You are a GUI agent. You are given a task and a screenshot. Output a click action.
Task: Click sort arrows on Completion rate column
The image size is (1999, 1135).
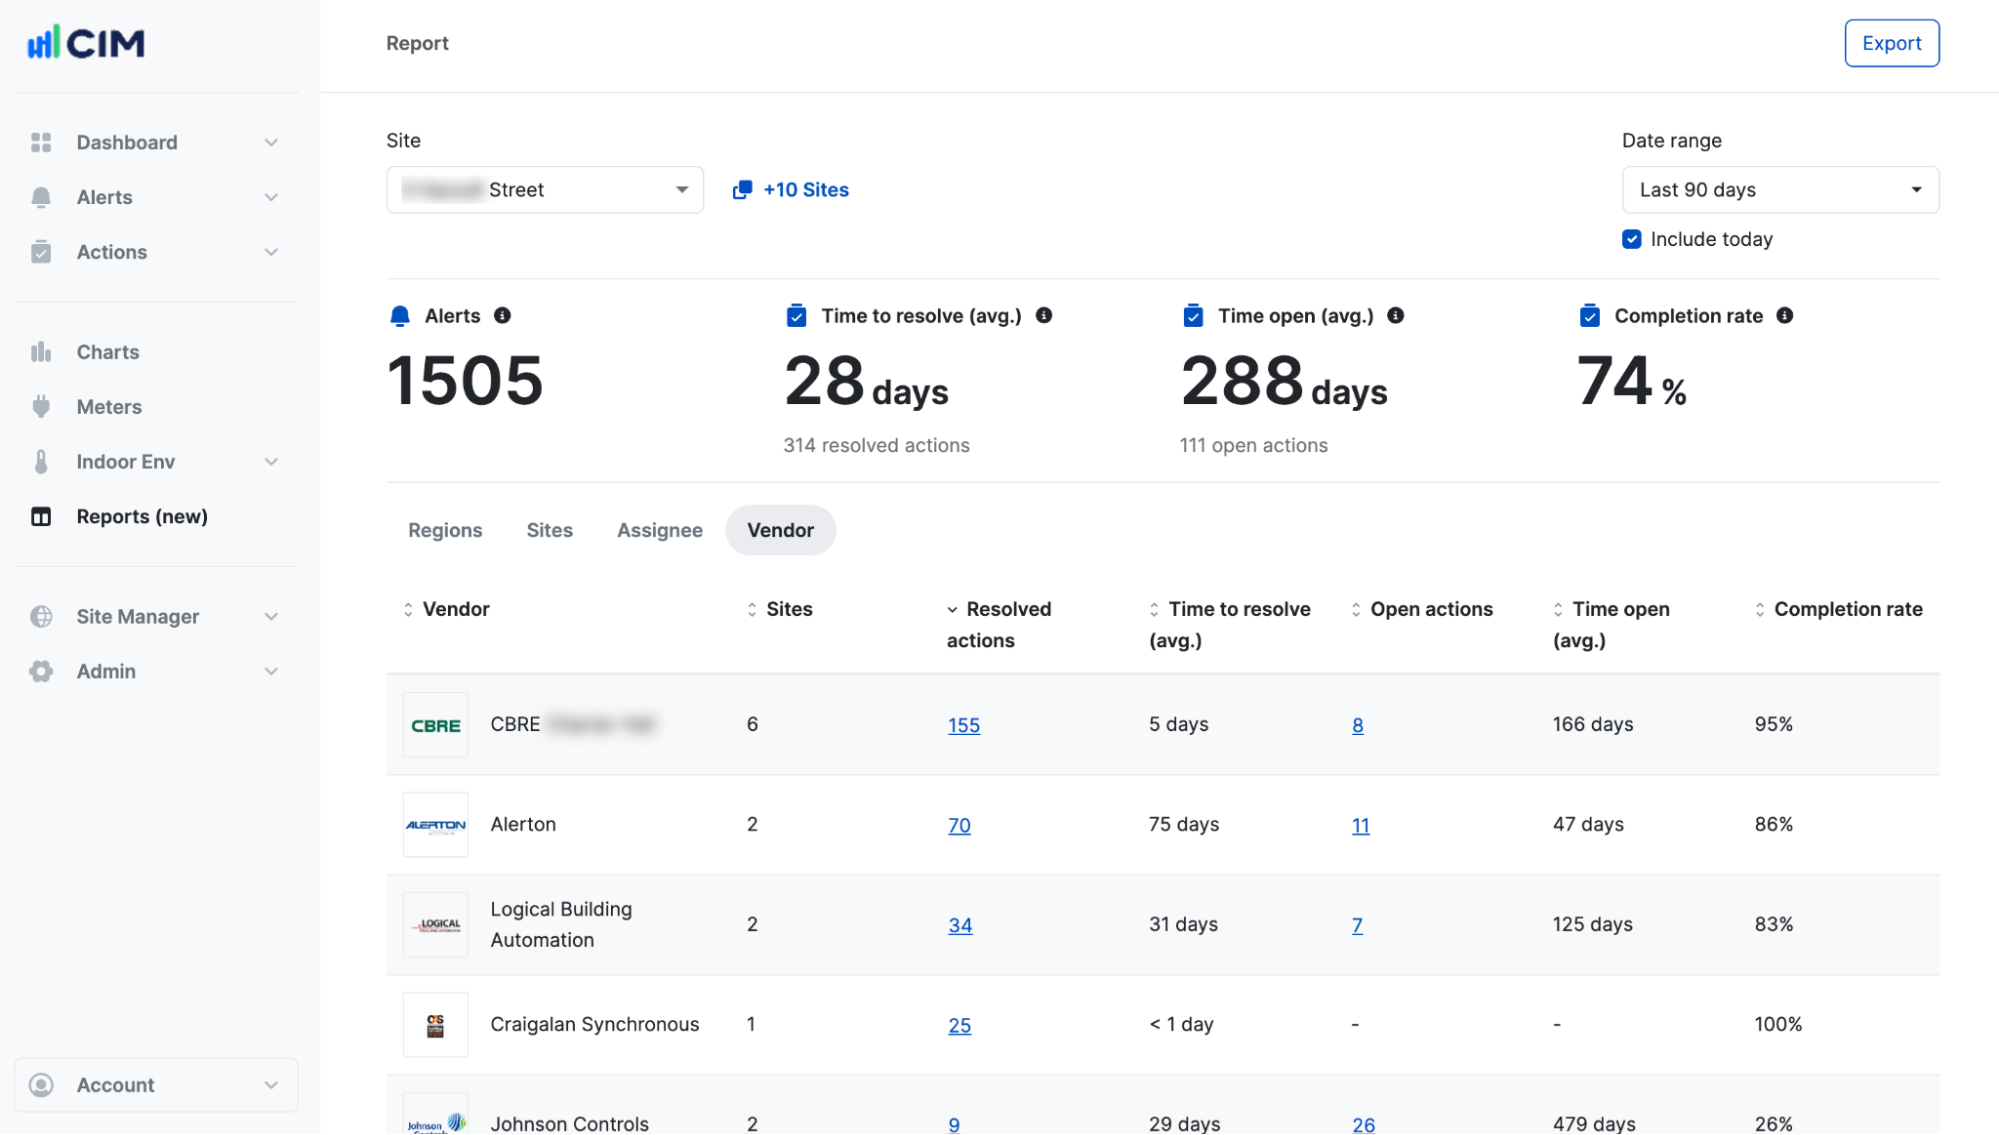1760,610
